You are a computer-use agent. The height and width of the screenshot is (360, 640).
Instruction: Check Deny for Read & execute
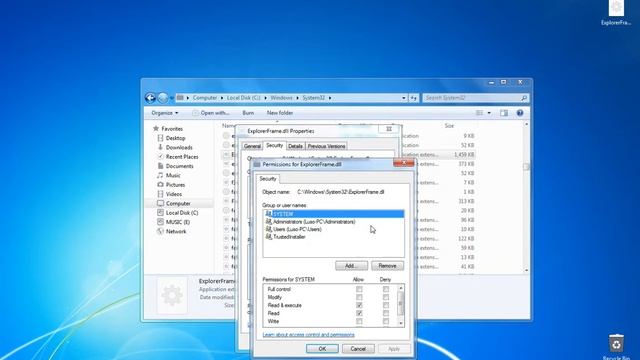[x=386, y=305]
